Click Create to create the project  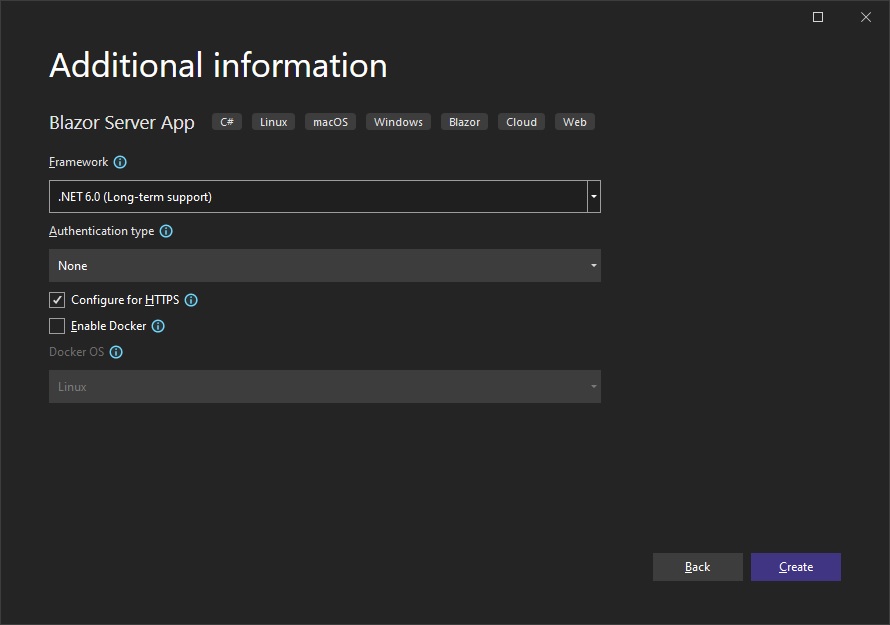tap(795, 567)
